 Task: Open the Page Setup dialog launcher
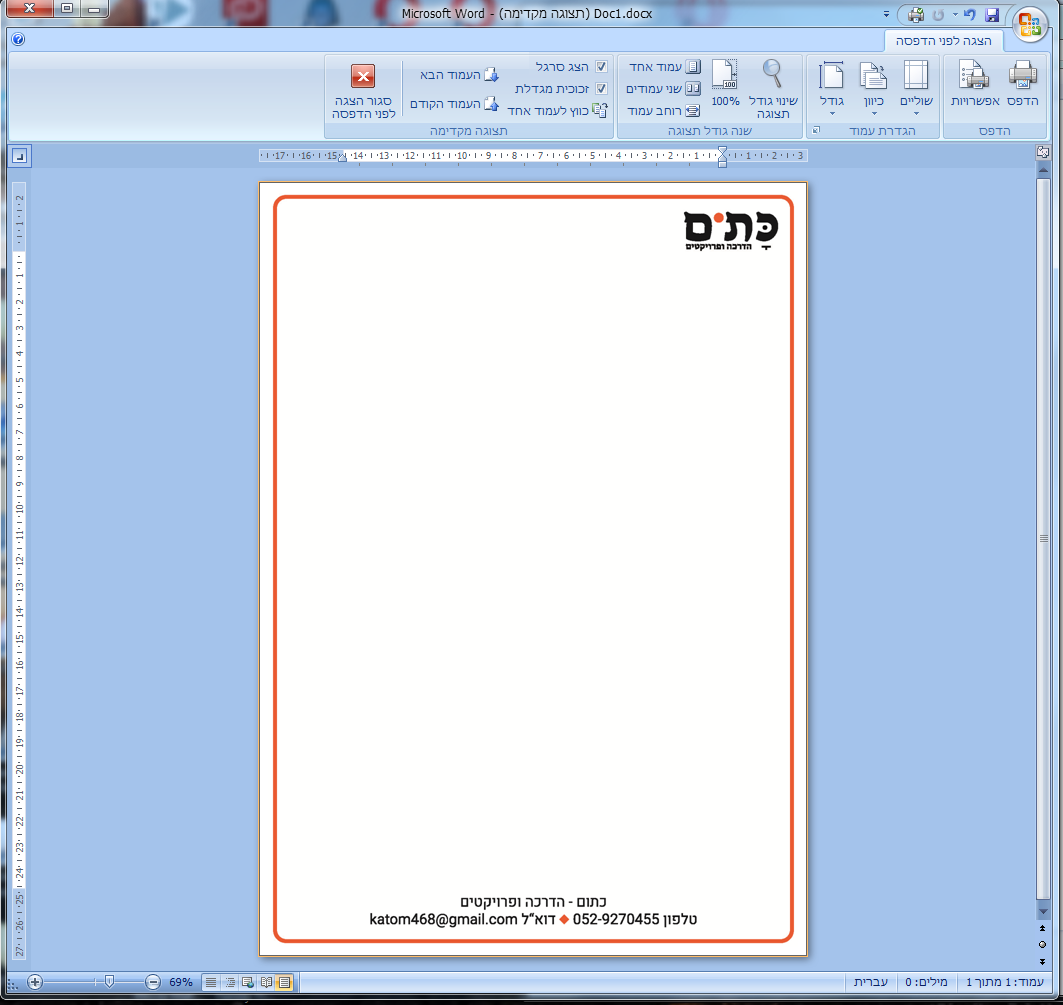[x=813, y=131]
